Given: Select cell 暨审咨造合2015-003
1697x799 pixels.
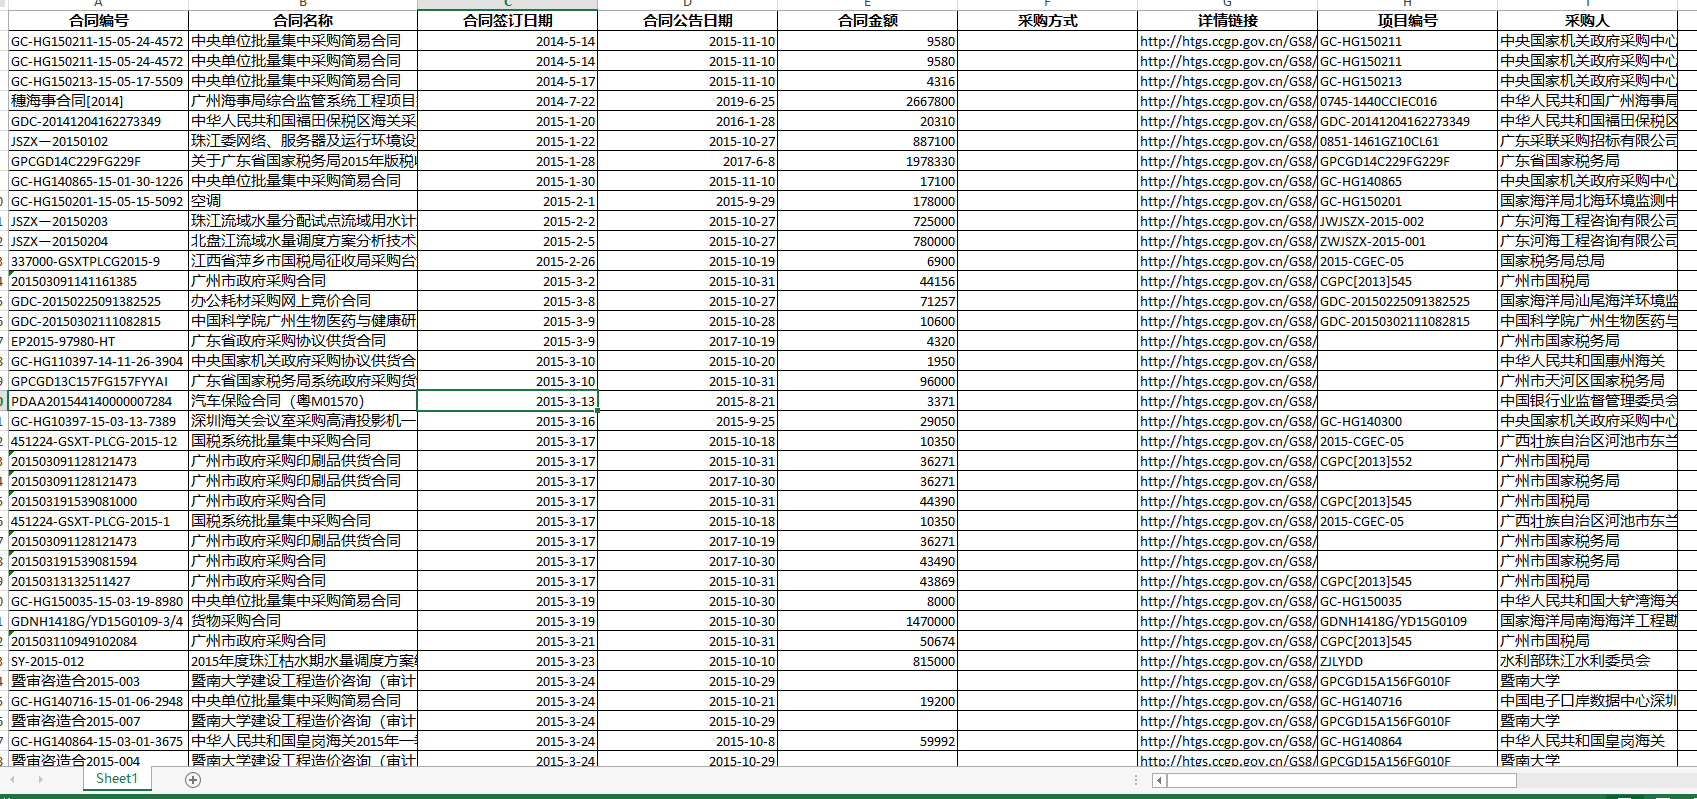Looking at the screenshot, I should 98,681.
